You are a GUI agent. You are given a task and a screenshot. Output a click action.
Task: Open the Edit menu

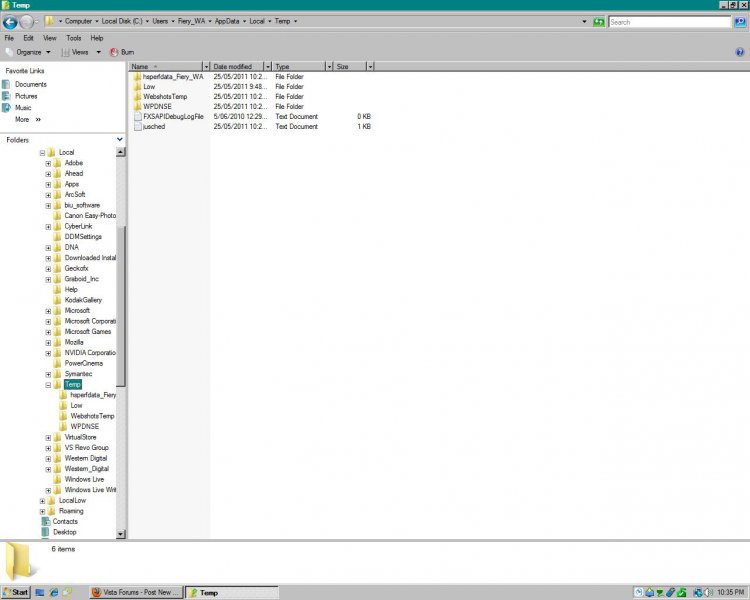point(28,38)
